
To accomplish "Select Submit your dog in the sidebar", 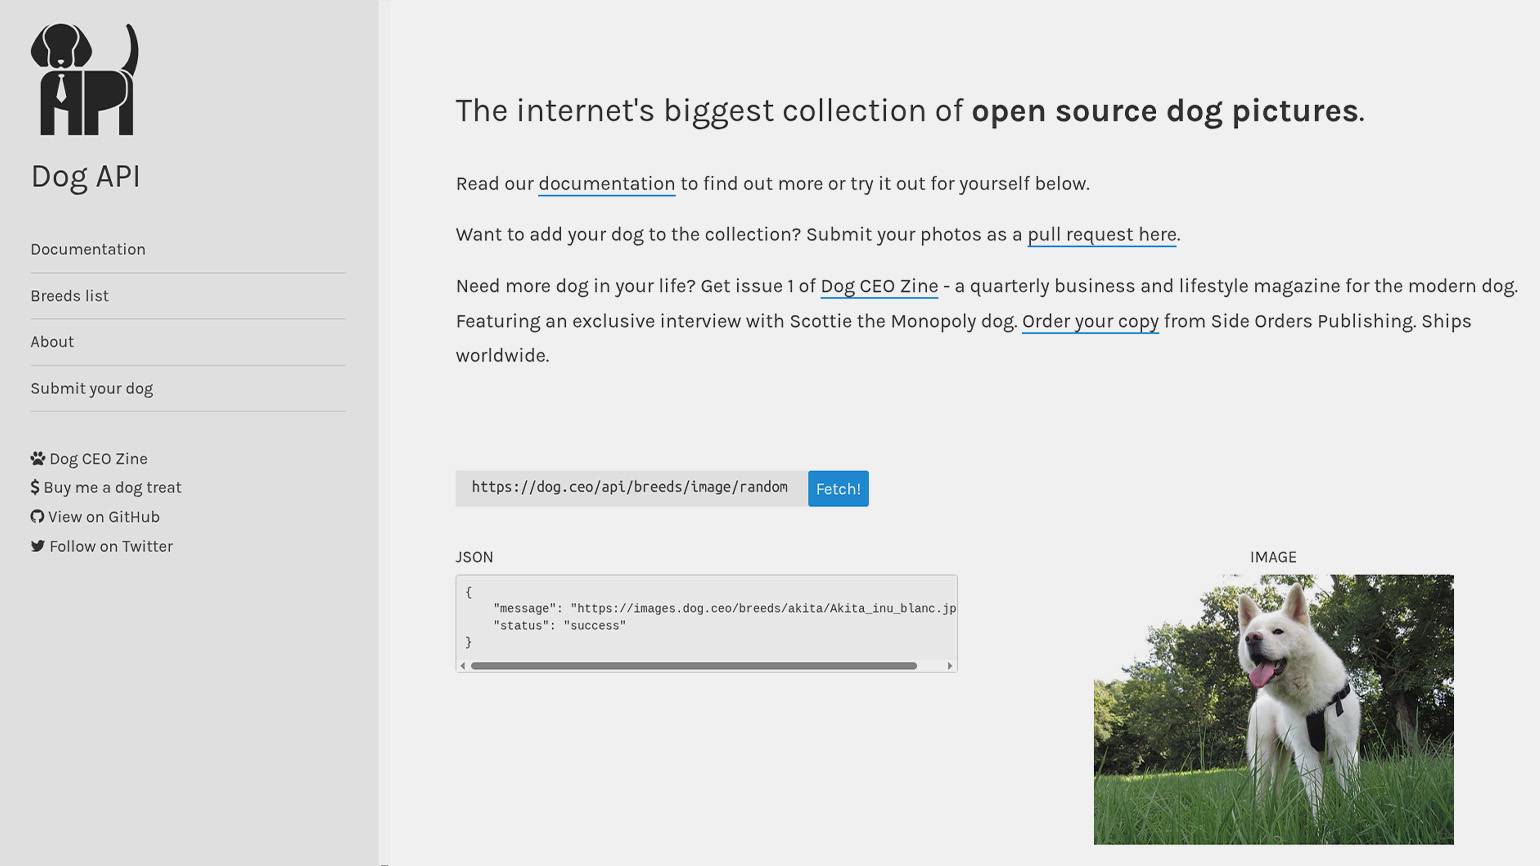I will [92, 389].
